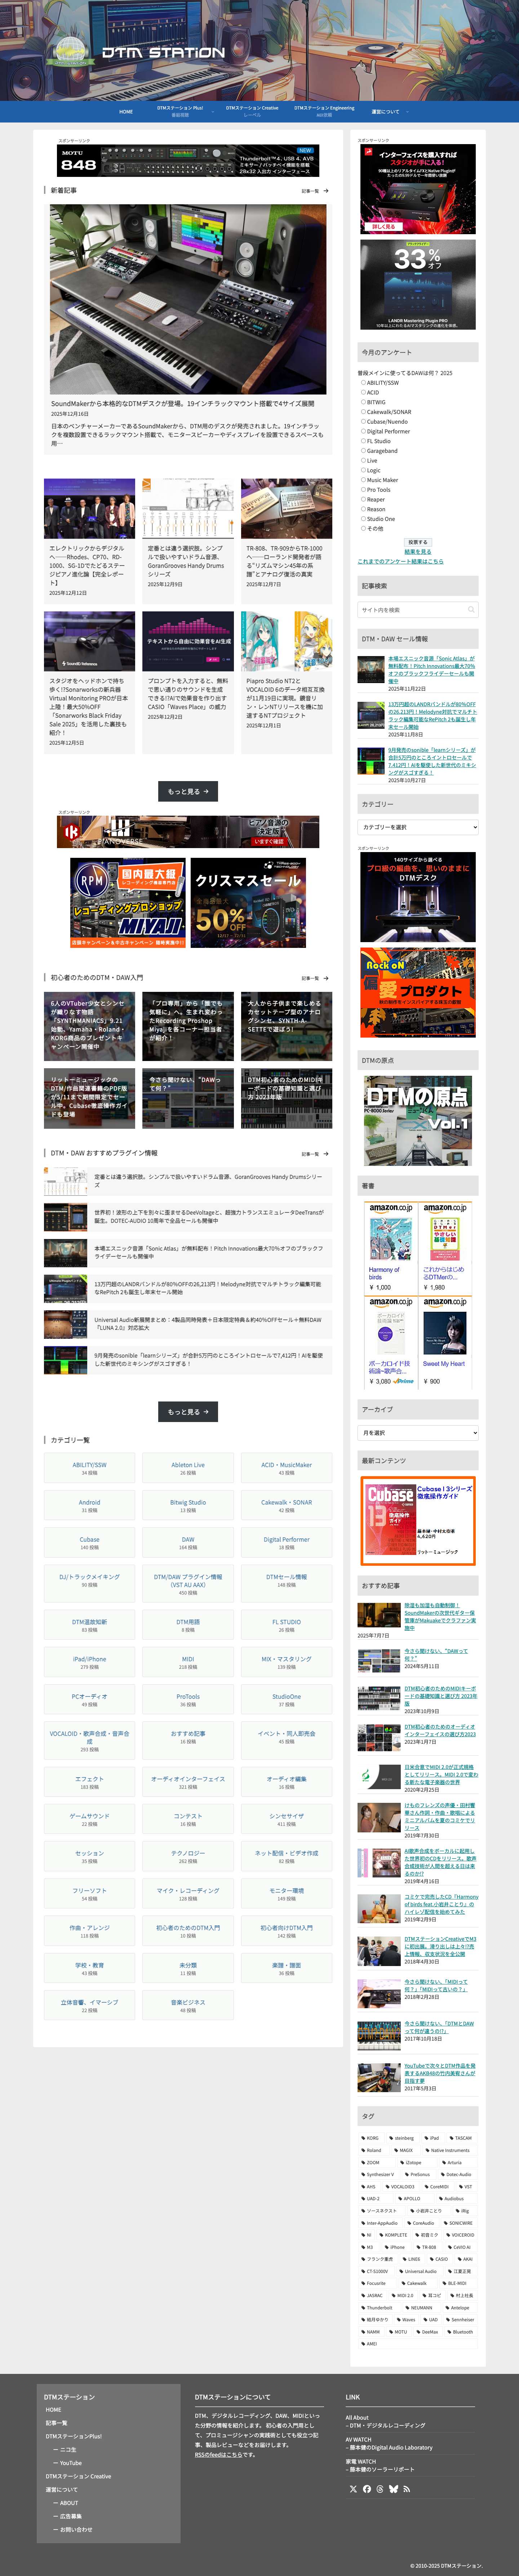This screenshot has width=519, height=2576.
Task: Open the カテゴリーを選択 dropdown
Action: (x=418, y=827)
